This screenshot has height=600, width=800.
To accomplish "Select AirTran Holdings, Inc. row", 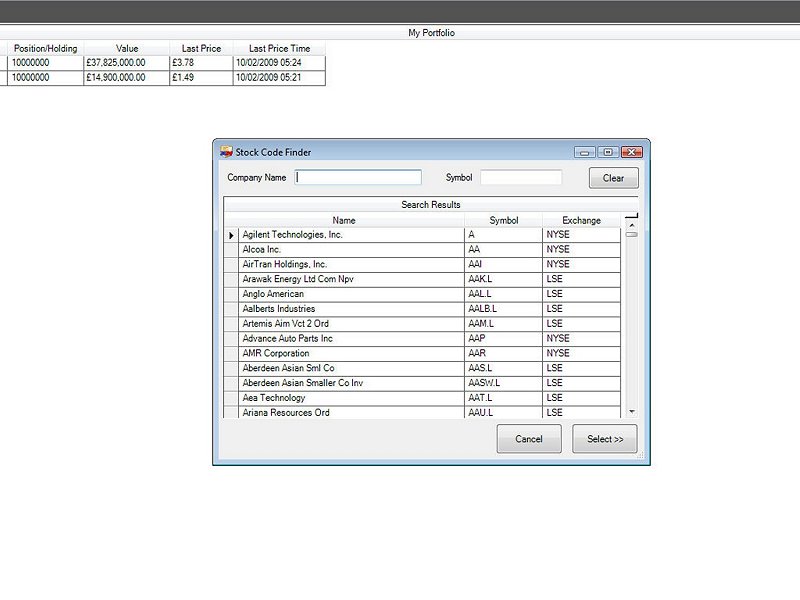I will pos(422,264).
